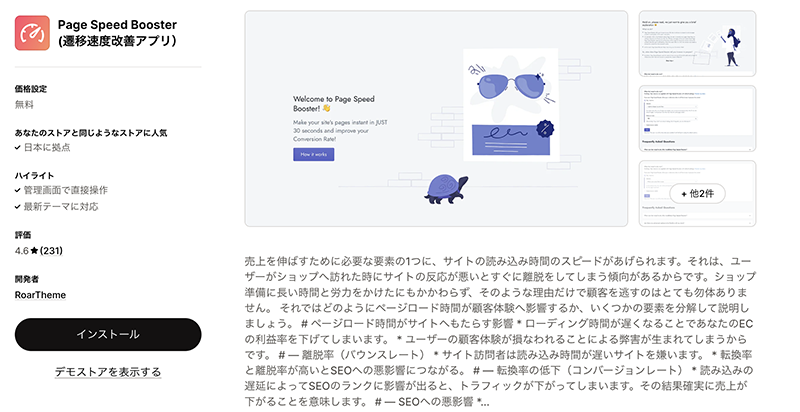Click the star icon next to 4.6
800x412 pixels.
[x=34, y=250]
